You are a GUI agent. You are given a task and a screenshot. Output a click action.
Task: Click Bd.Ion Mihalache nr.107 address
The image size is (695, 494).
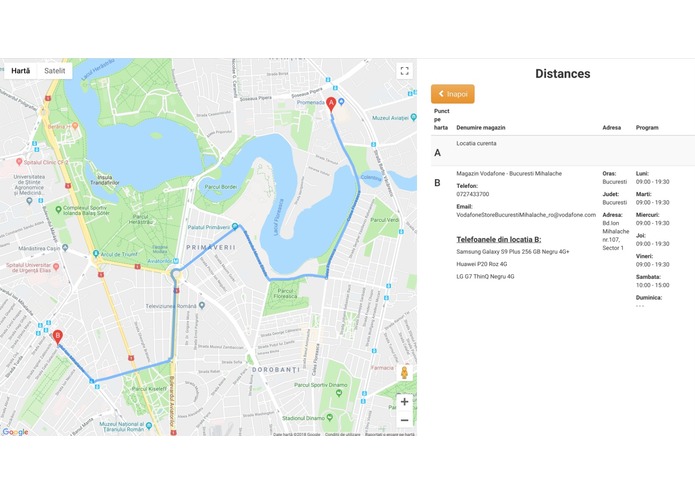coord(616,235)
